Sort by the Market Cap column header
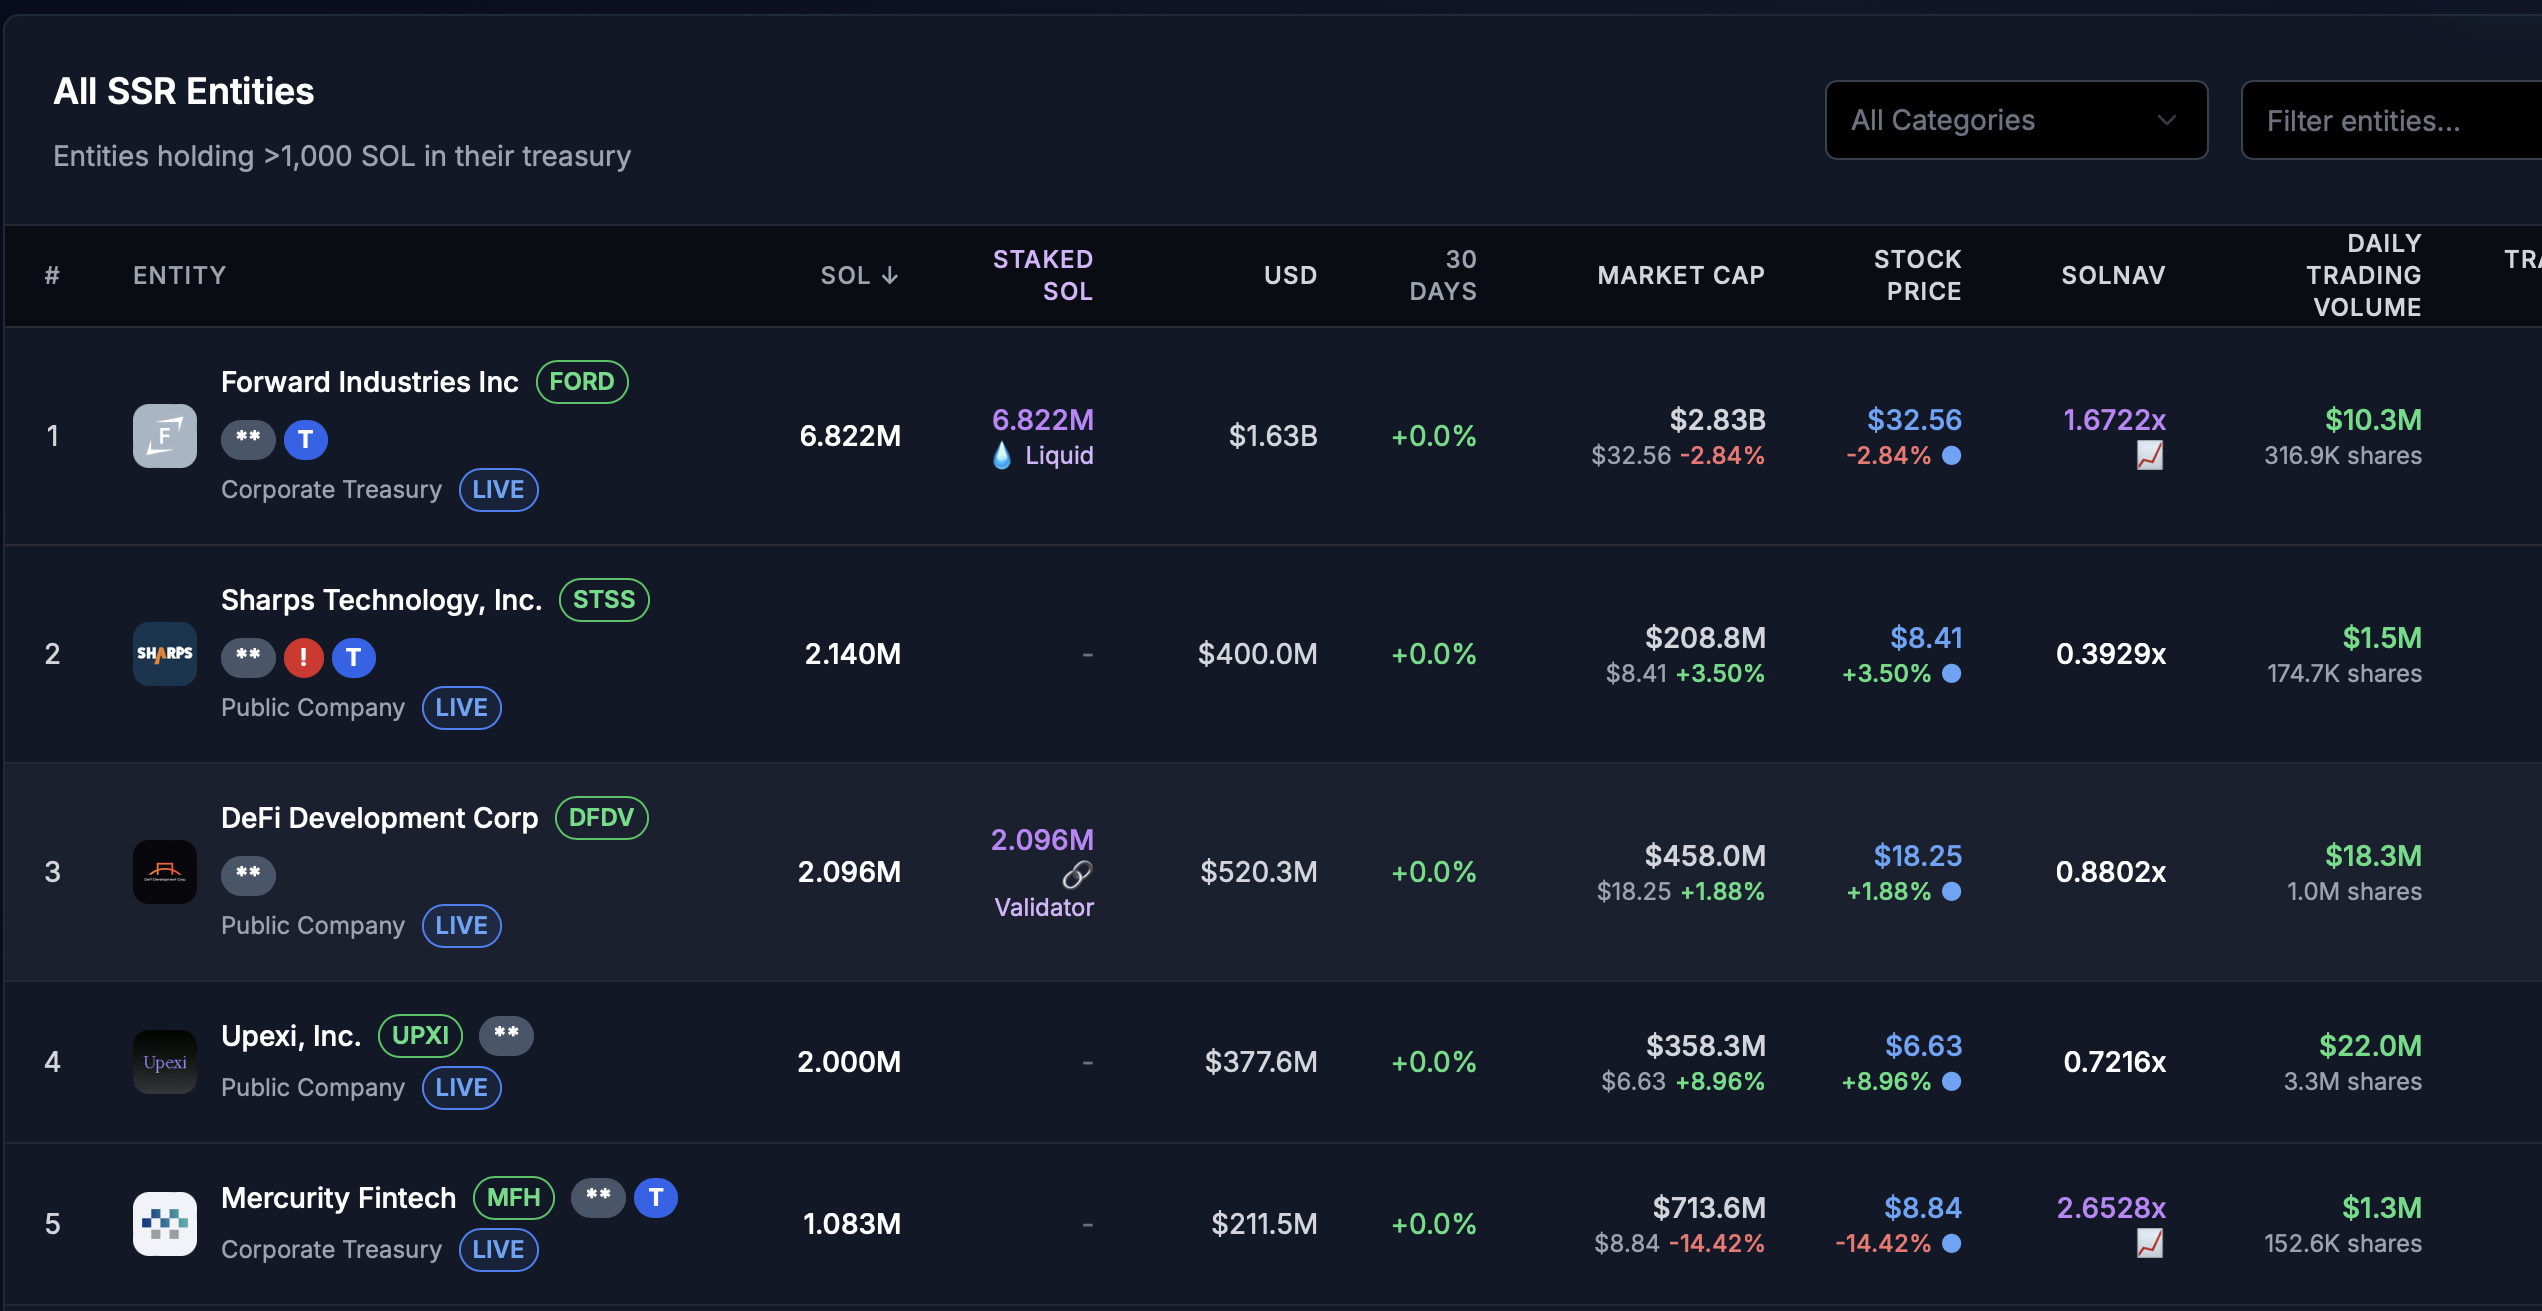The height and width of the screenshot is (1311, 2542). pos(1680,275)
